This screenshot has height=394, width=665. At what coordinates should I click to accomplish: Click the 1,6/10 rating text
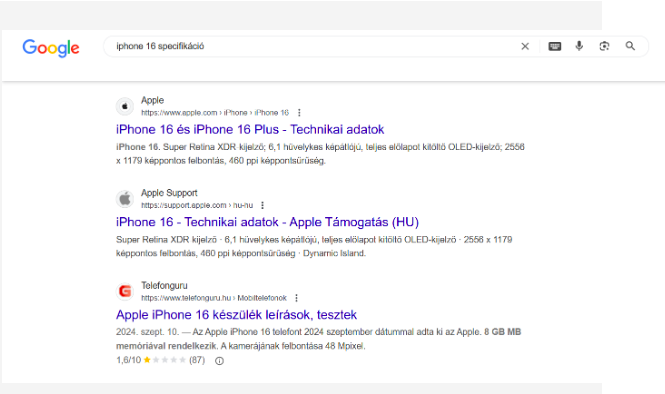[128, 360]
